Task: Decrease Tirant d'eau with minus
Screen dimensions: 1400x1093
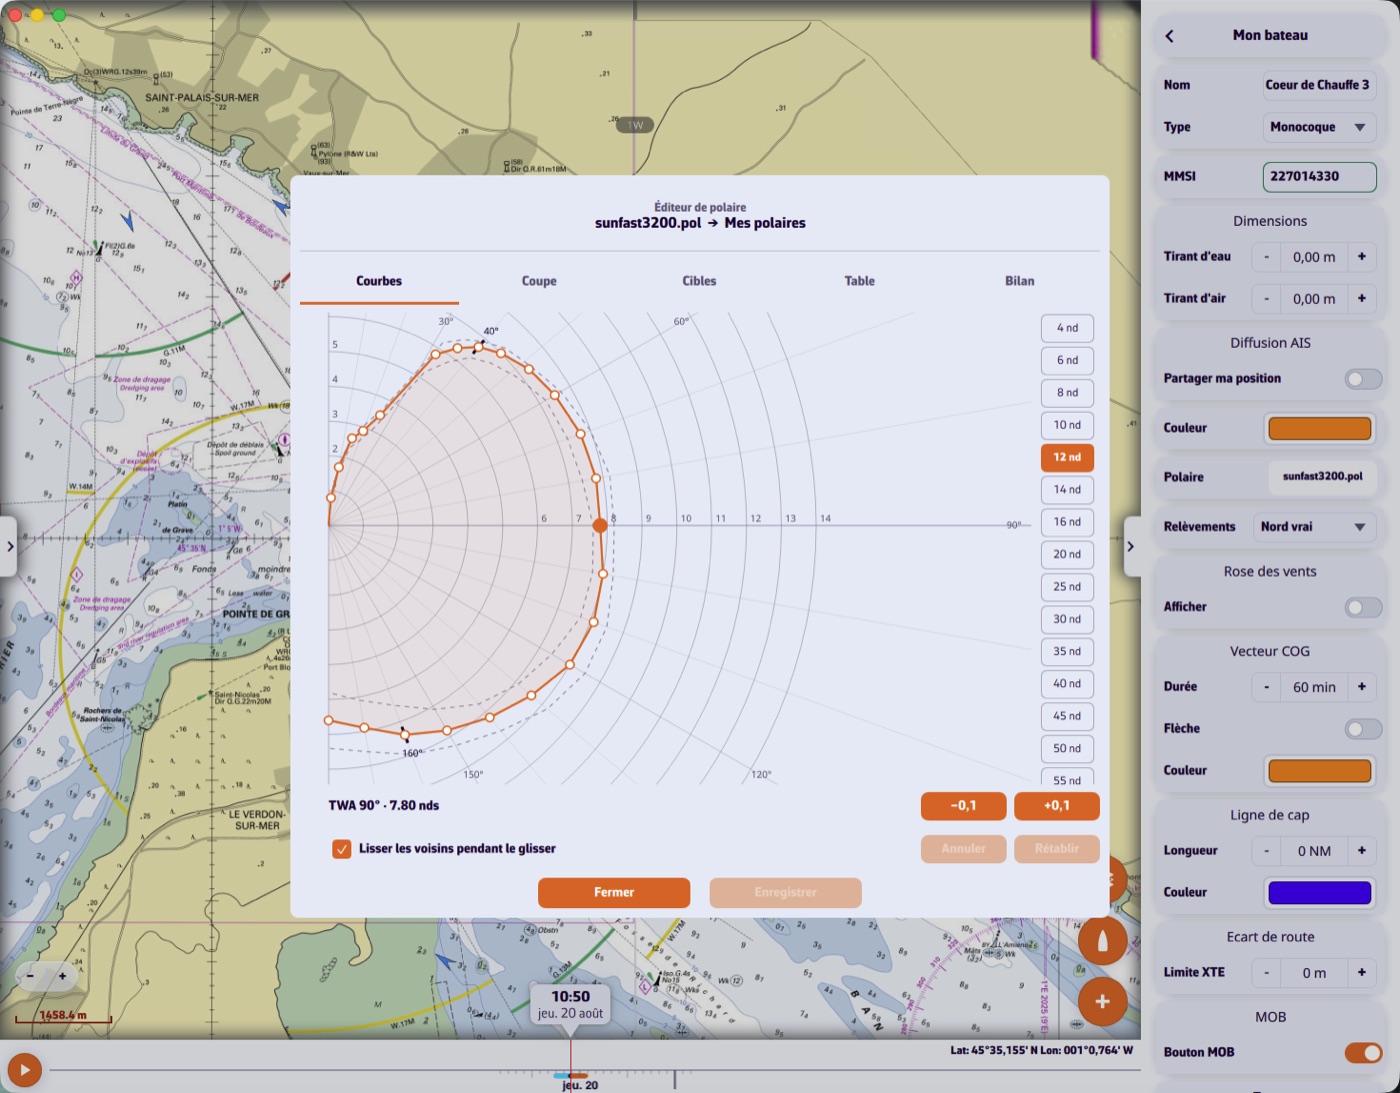Action: 1266,257
